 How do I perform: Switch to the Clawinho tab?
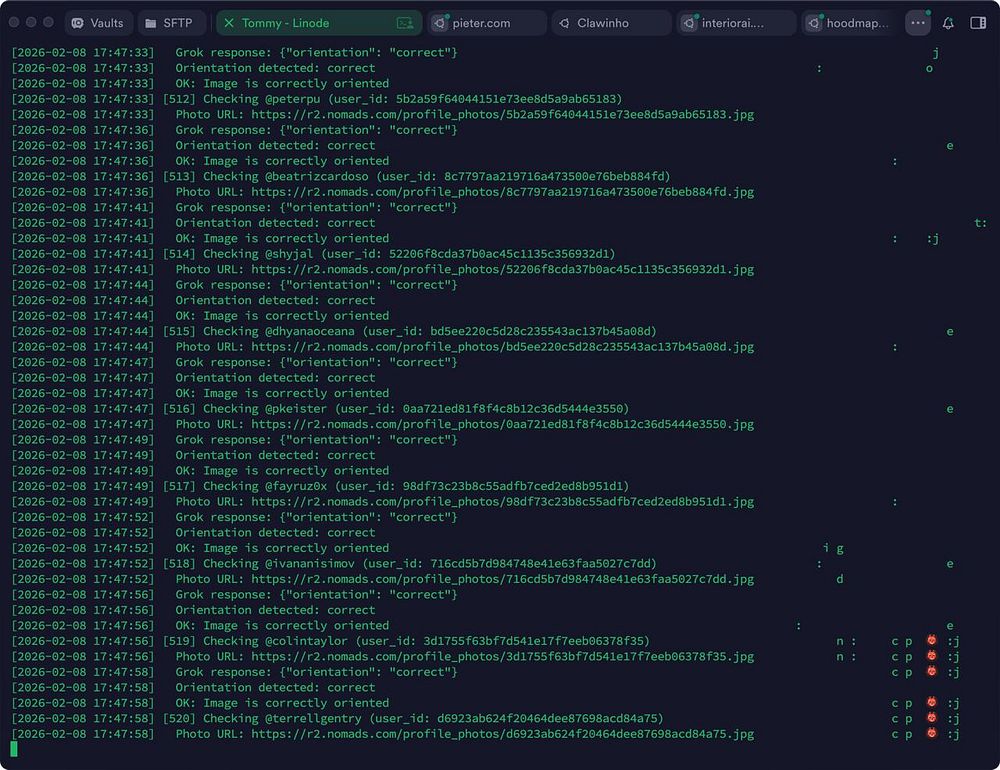[611, 23]
